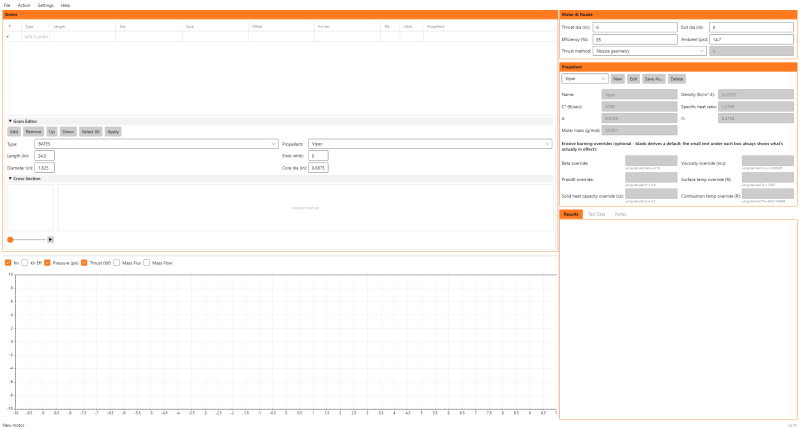This screenshot has height=428, width=800.
Task: Move the cross section burn slider handle
Action: click(10, 239)
